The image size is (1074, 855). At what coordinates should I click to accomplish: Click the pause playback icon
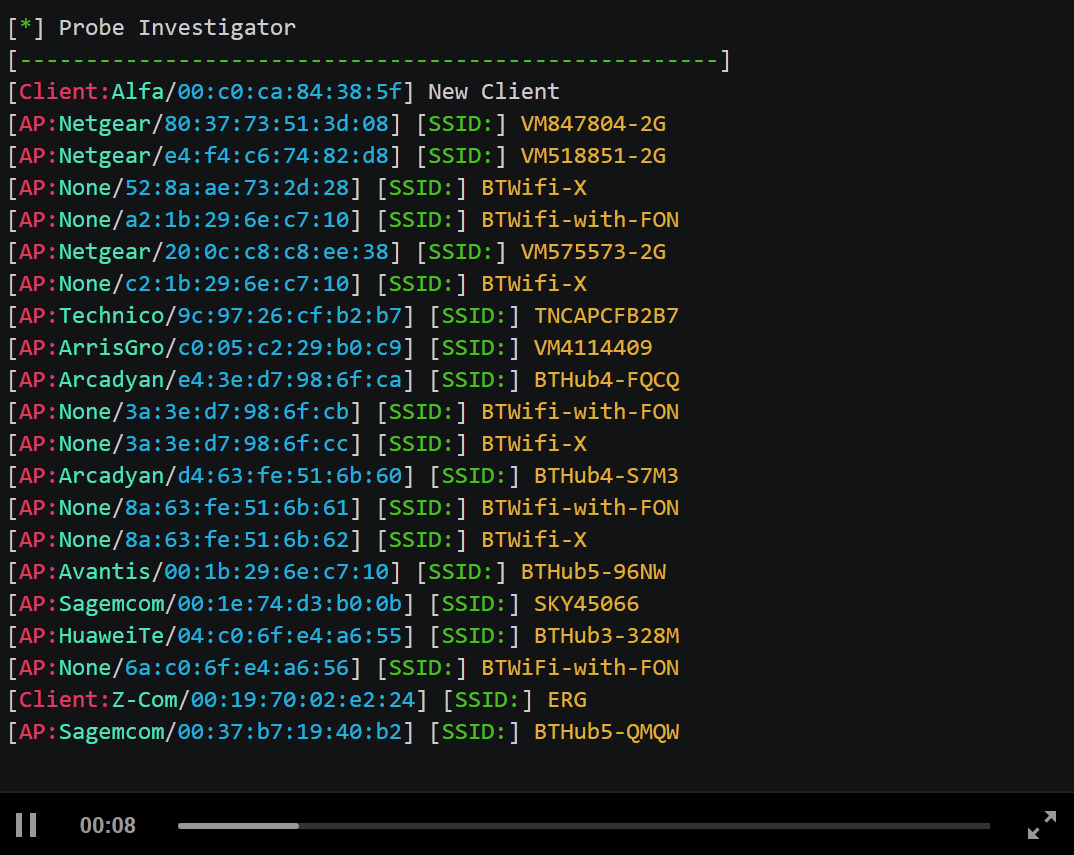[x=25, y=824]
